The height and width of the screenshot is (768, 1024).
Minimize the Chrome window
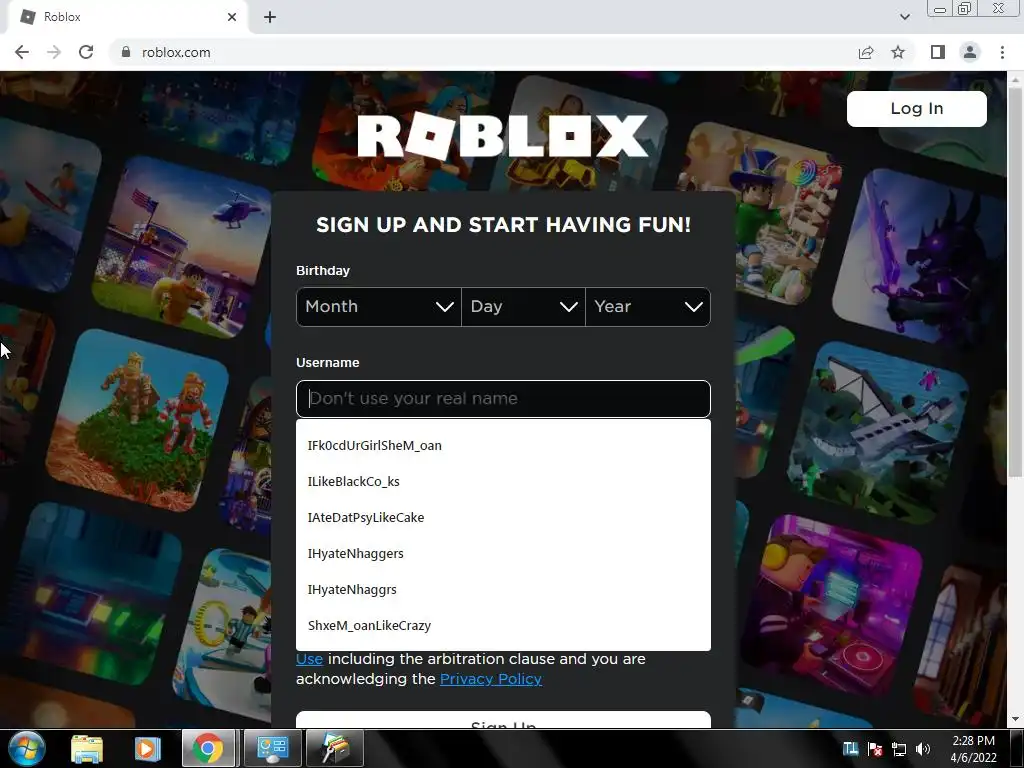(940, 8)
